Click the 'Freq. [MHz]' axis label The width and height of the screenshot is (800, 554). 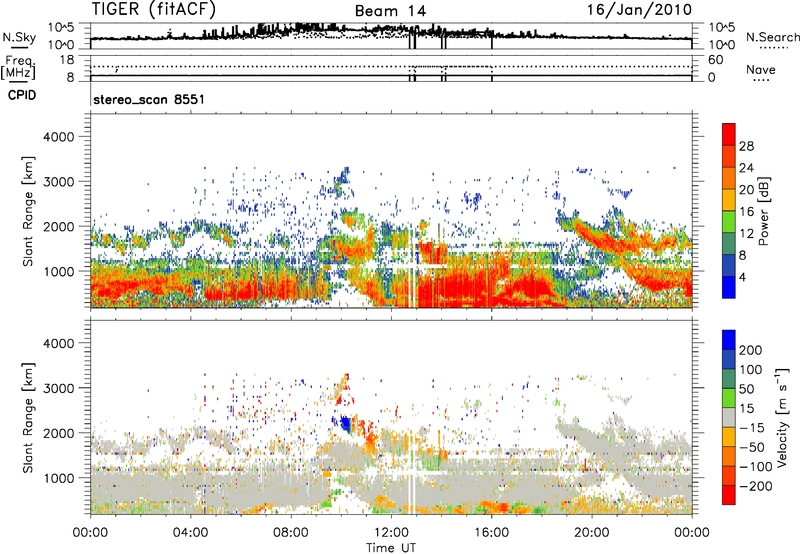coord(18,68)
